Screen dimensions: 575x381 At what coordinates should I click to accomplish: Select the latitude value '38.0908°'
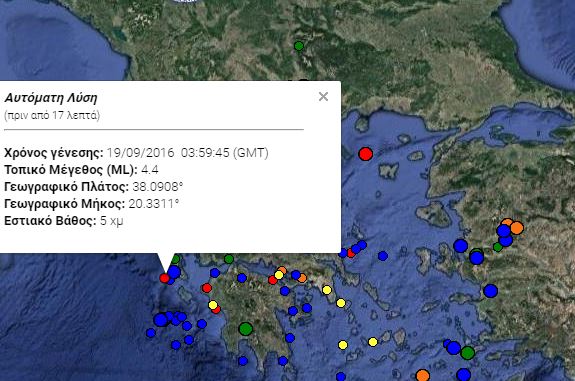click(158, 187)
